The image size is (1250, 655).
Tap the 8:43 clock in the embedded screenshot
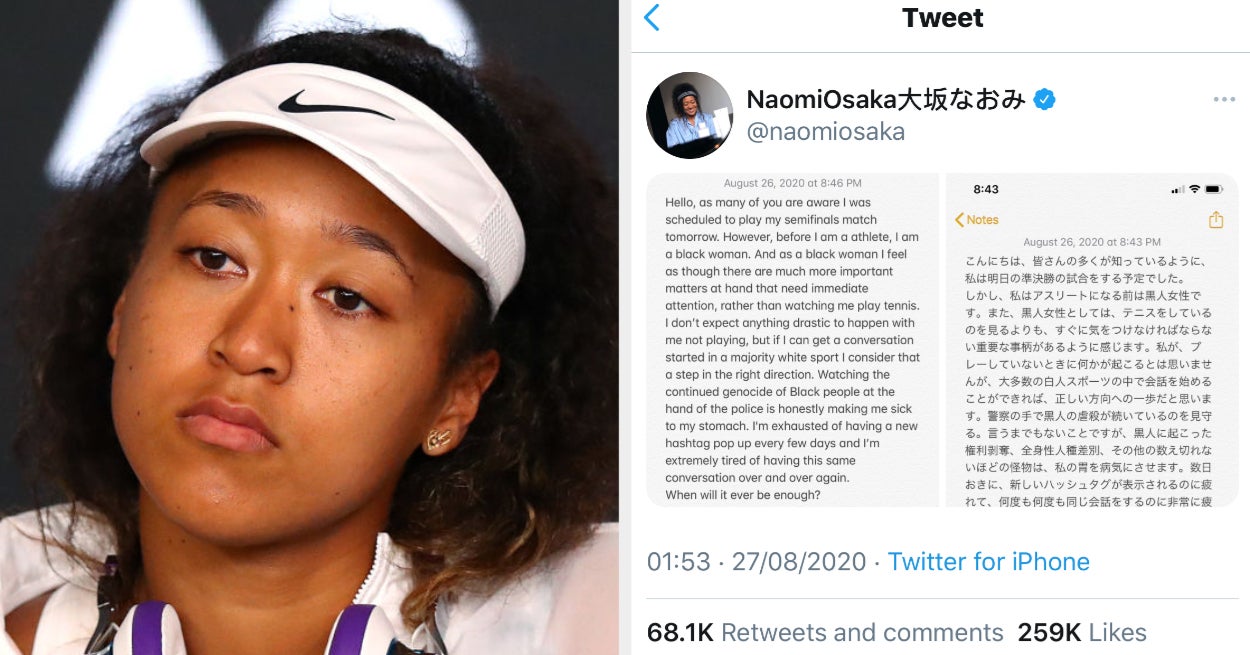tap(986, 189)
